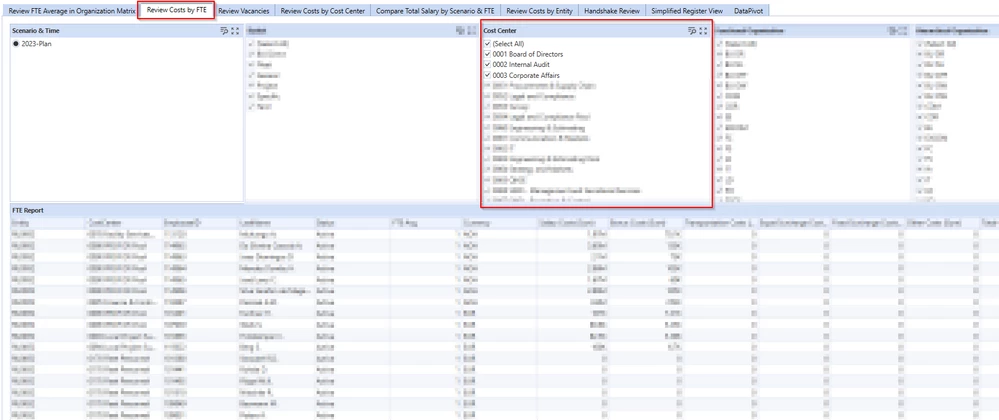Maximize the Cost Center panel
999x420 pixels.
(703, 31)
